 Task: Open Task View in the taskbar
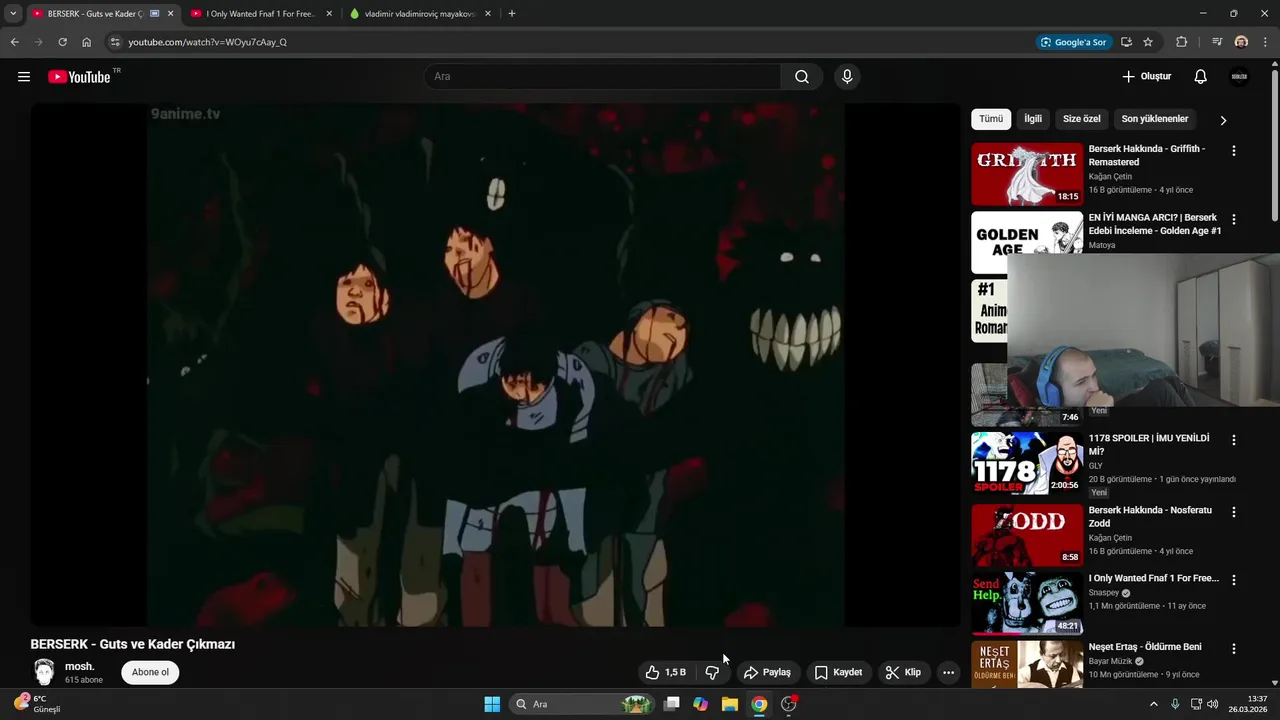tap(672, 704)
